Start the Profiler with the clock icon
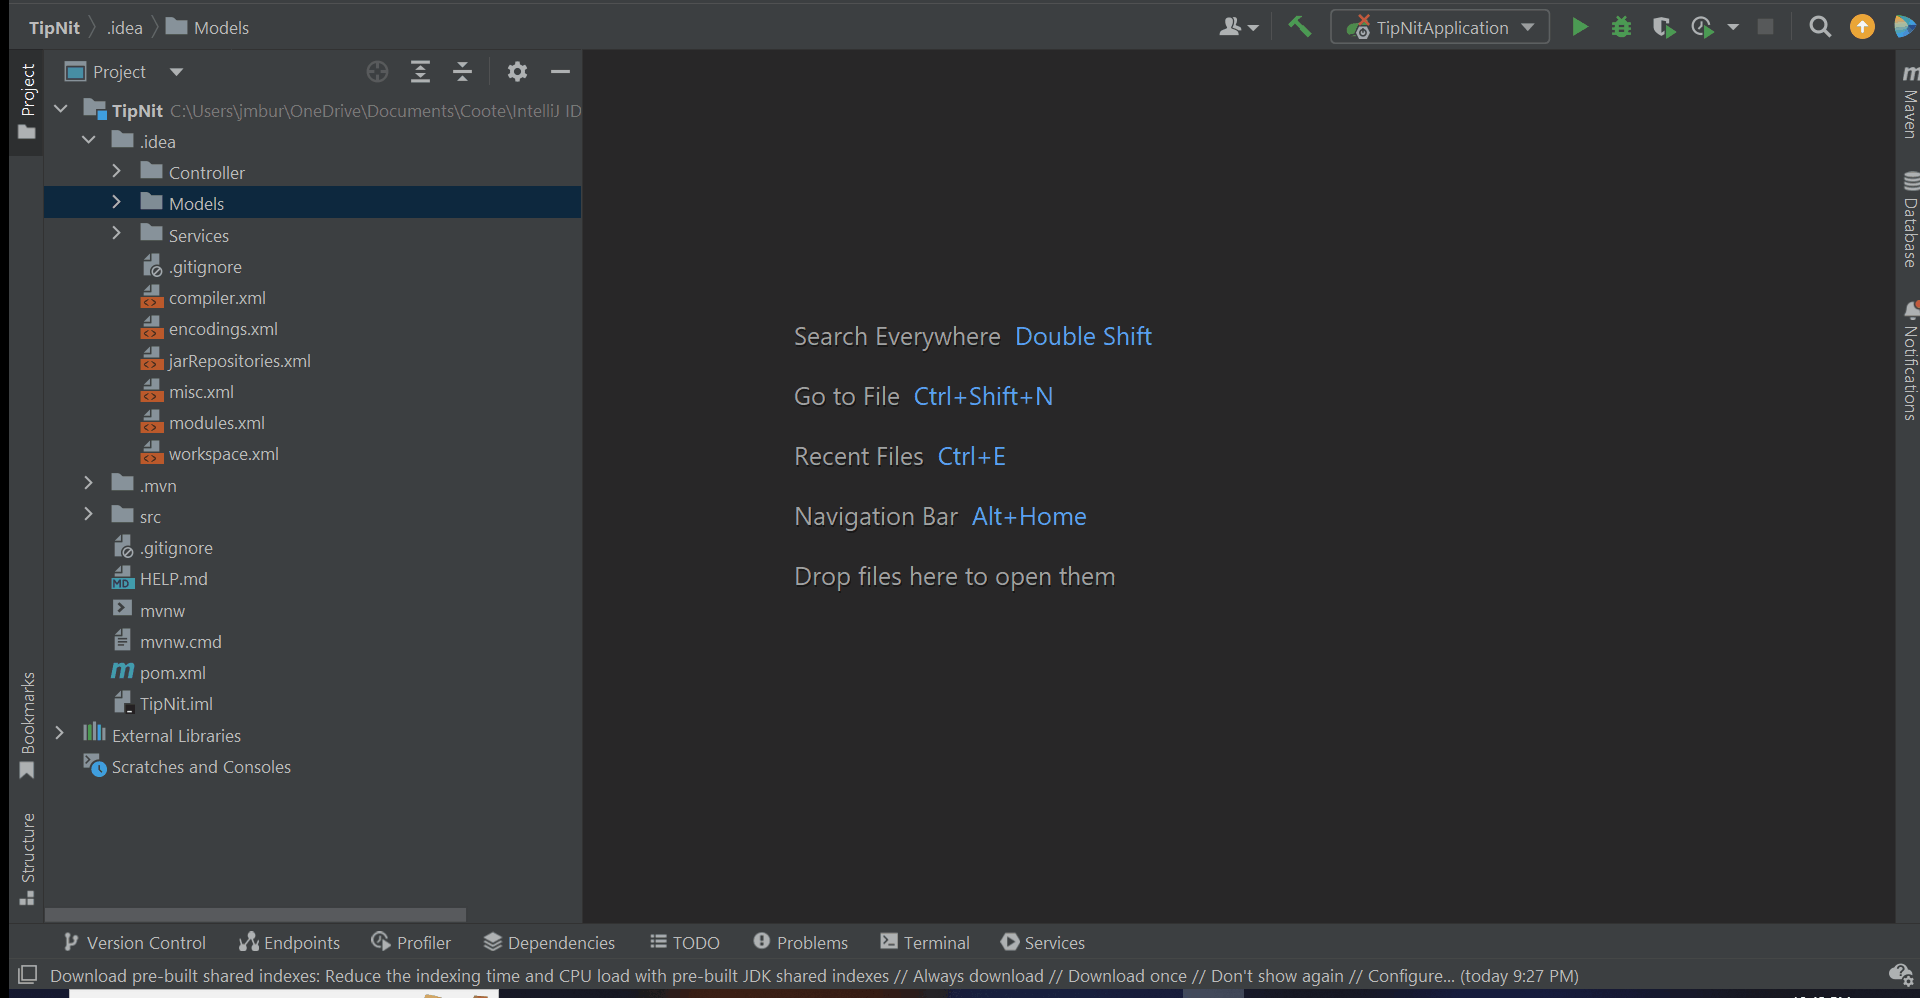This screenshot has width=1920, height=998. click(x=1704, y=27)
